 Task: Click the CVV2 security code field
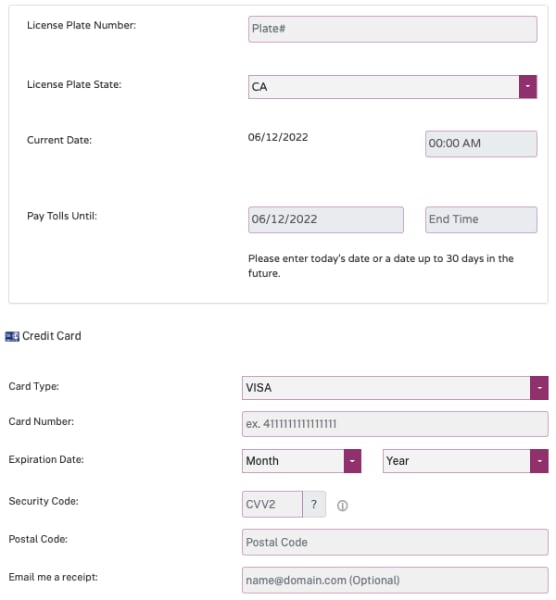click(x=272, y=504)
